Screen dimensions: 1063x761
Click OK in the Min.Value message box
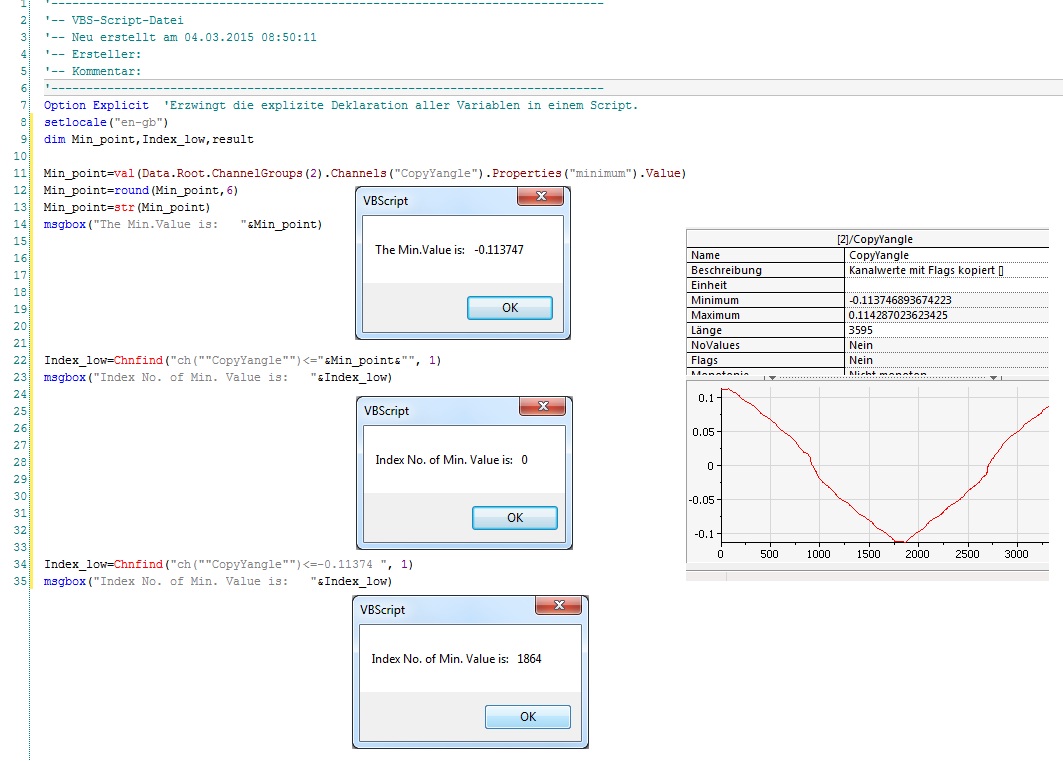click(x=510, y=308)
